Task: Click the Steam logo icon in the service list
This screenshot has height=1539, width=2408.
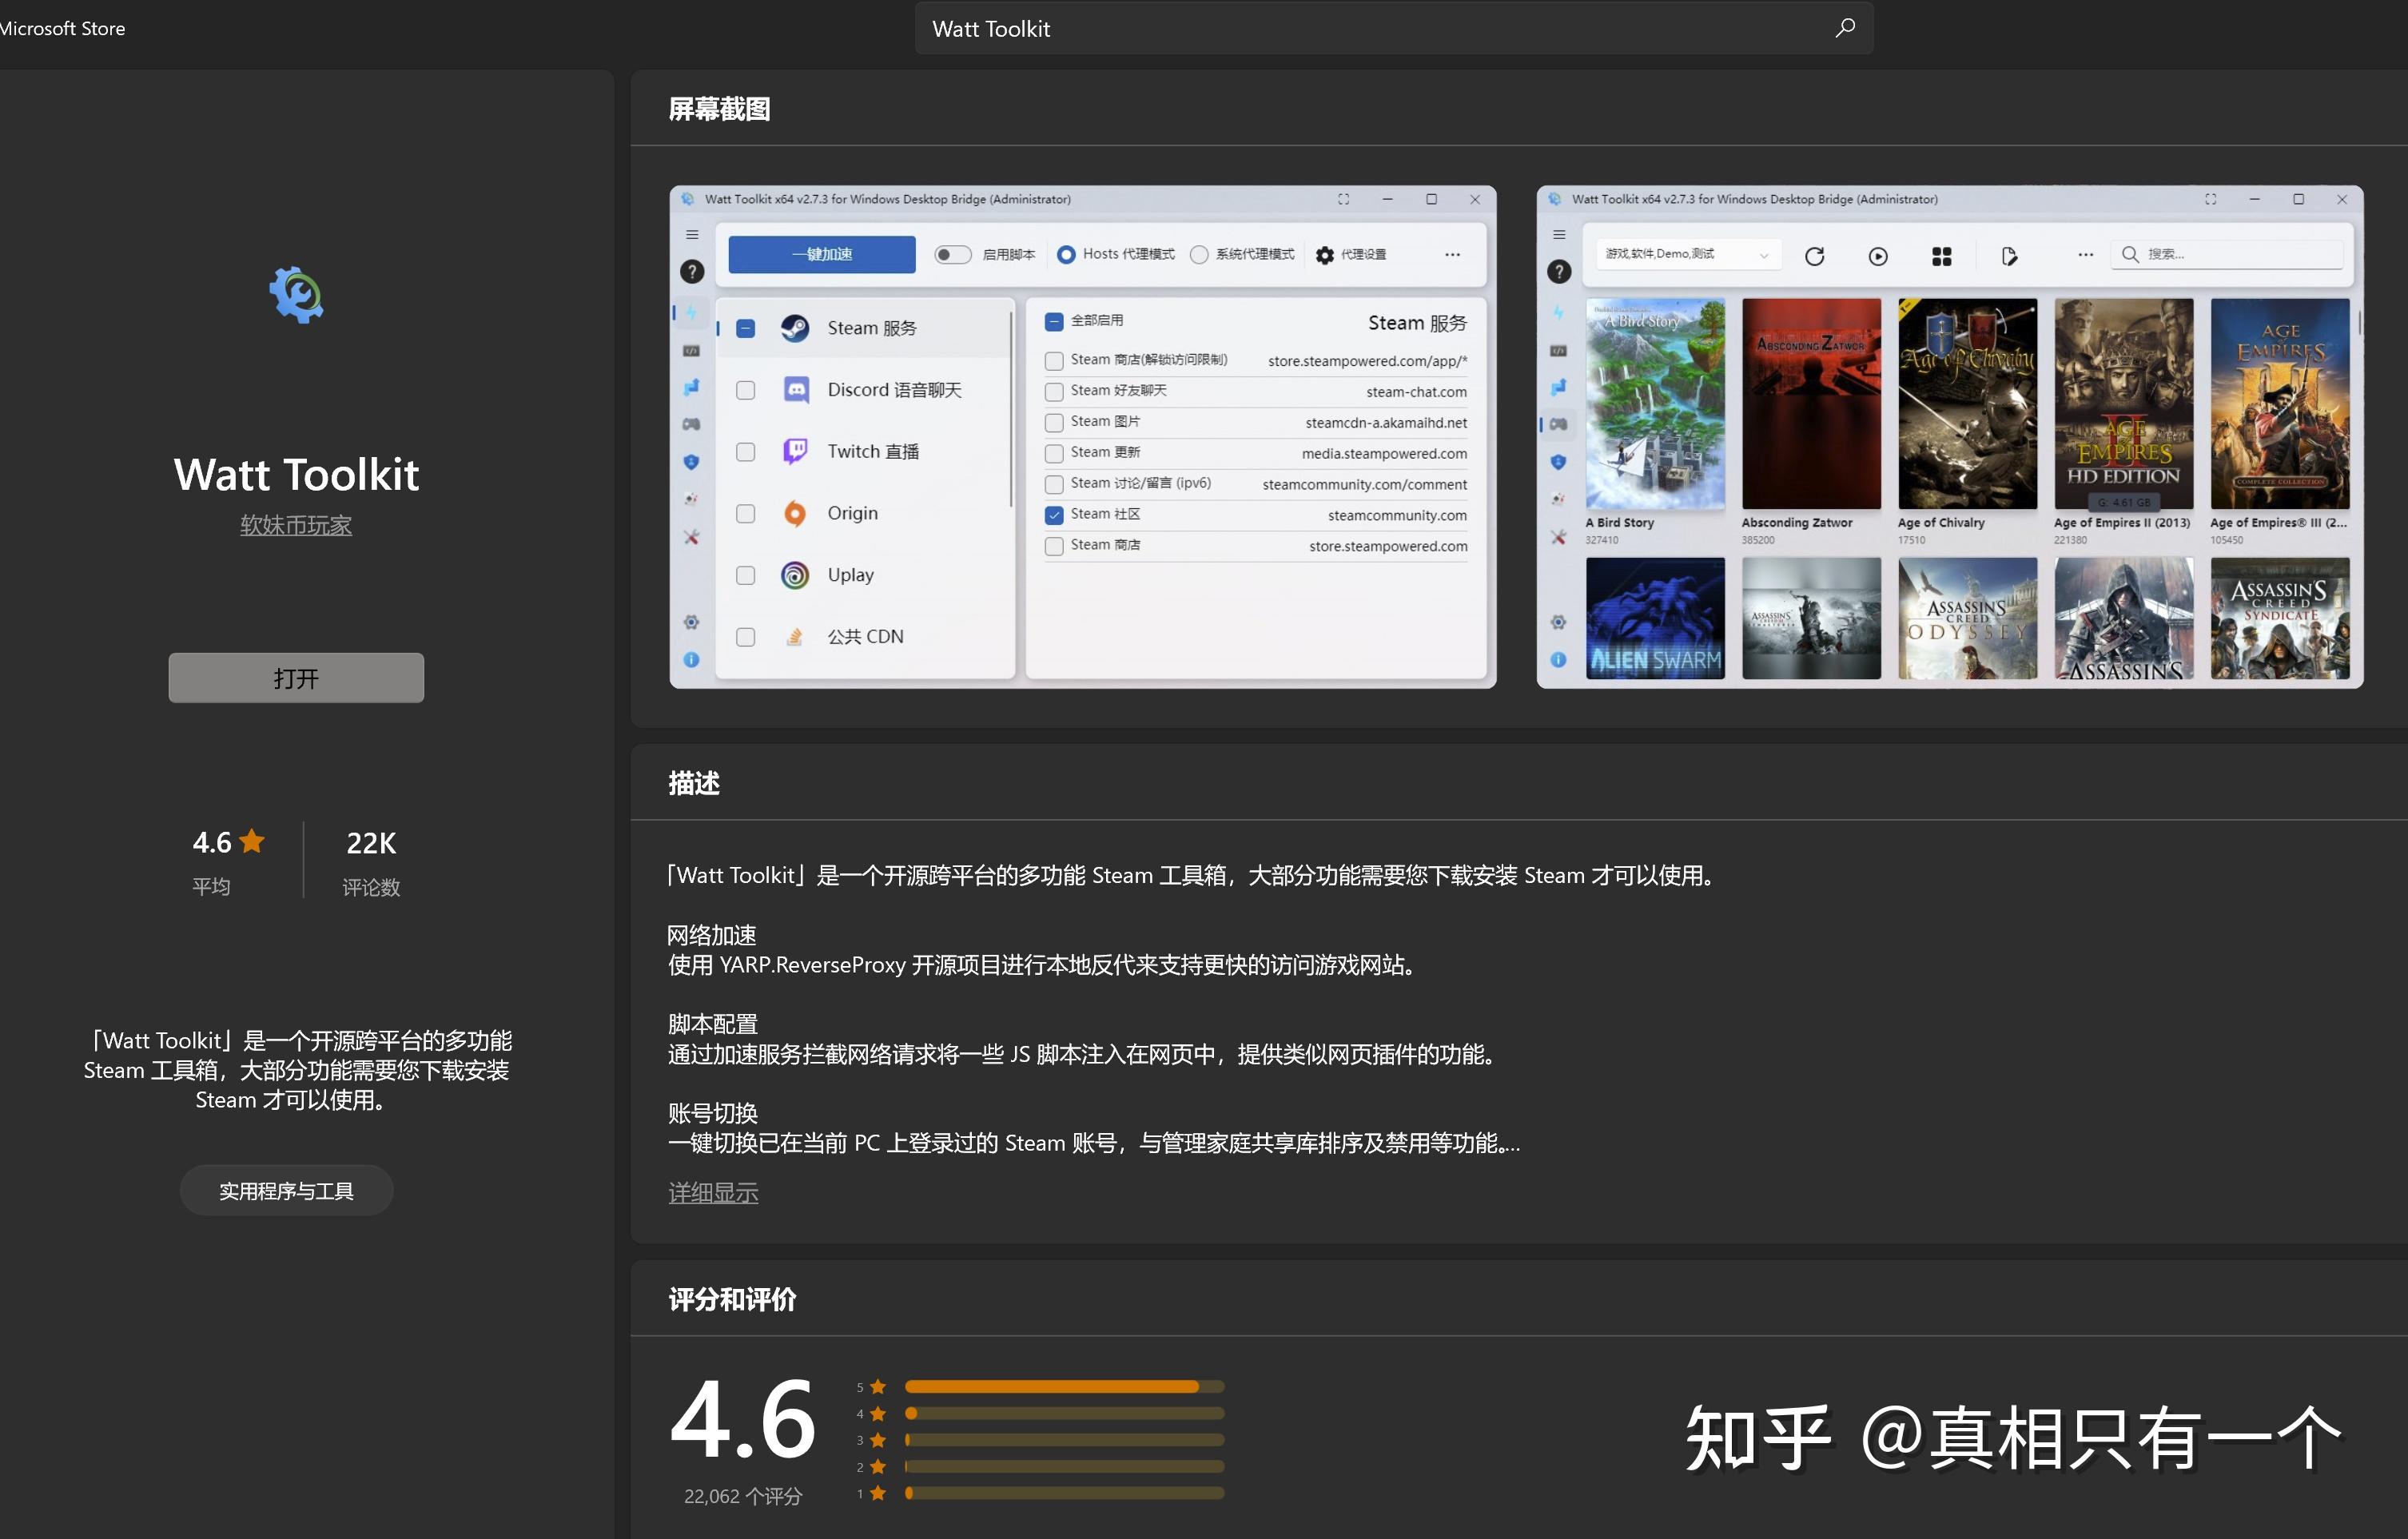Action: (795, 328)
